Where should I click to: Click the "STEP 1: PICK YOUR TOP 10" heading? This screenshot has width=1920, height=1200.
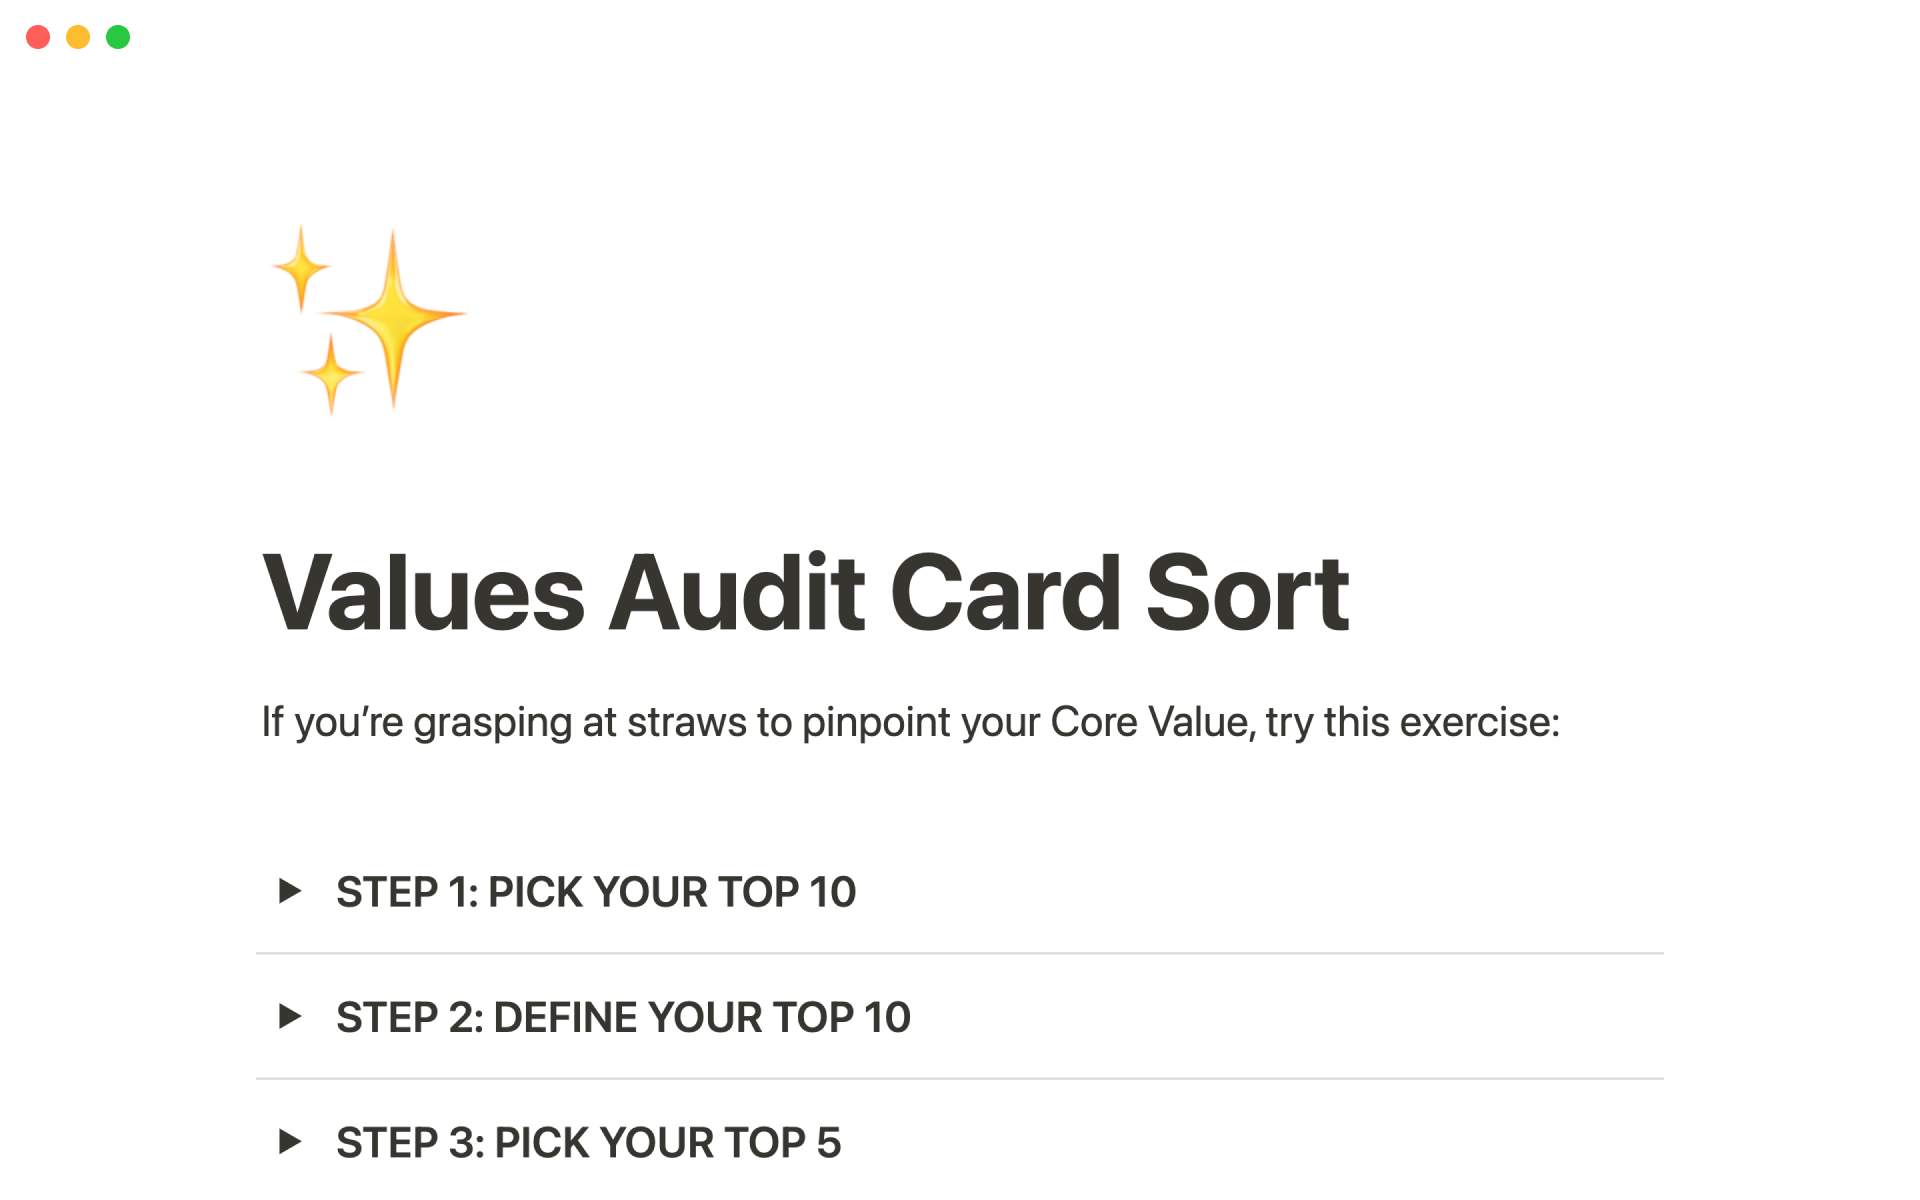596,892
